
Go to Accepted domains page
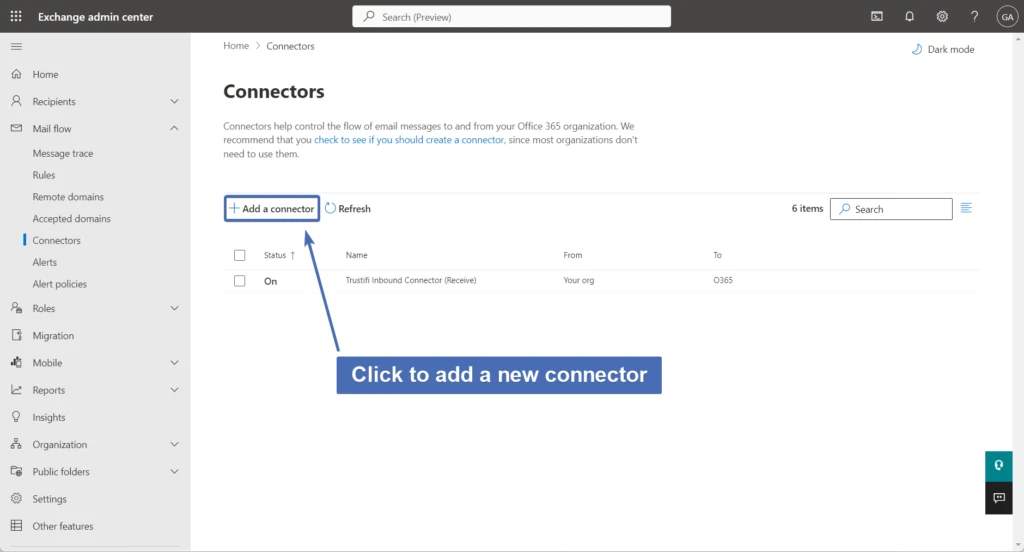coord(72,219)
